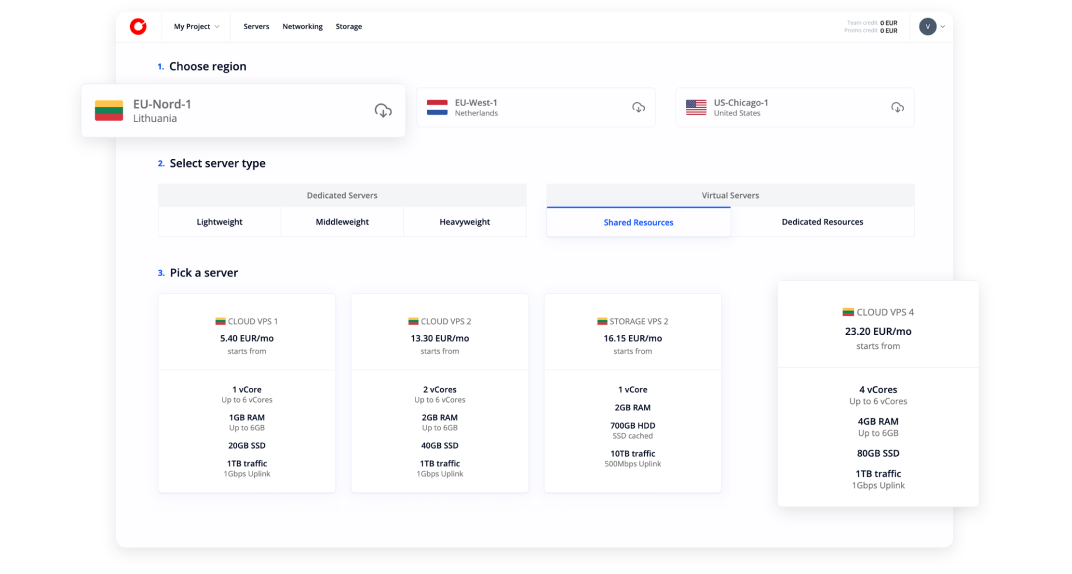
Task: Click the cloud download icon on US-Chicago-1
Action: click(x=898, y=107)
